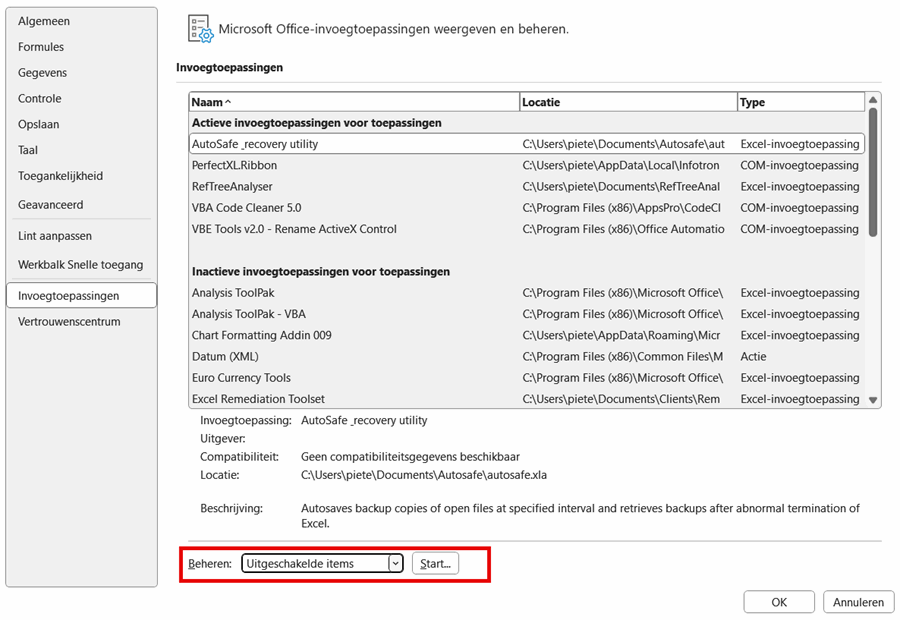Click Annuleren to cancel

point(859,602)
